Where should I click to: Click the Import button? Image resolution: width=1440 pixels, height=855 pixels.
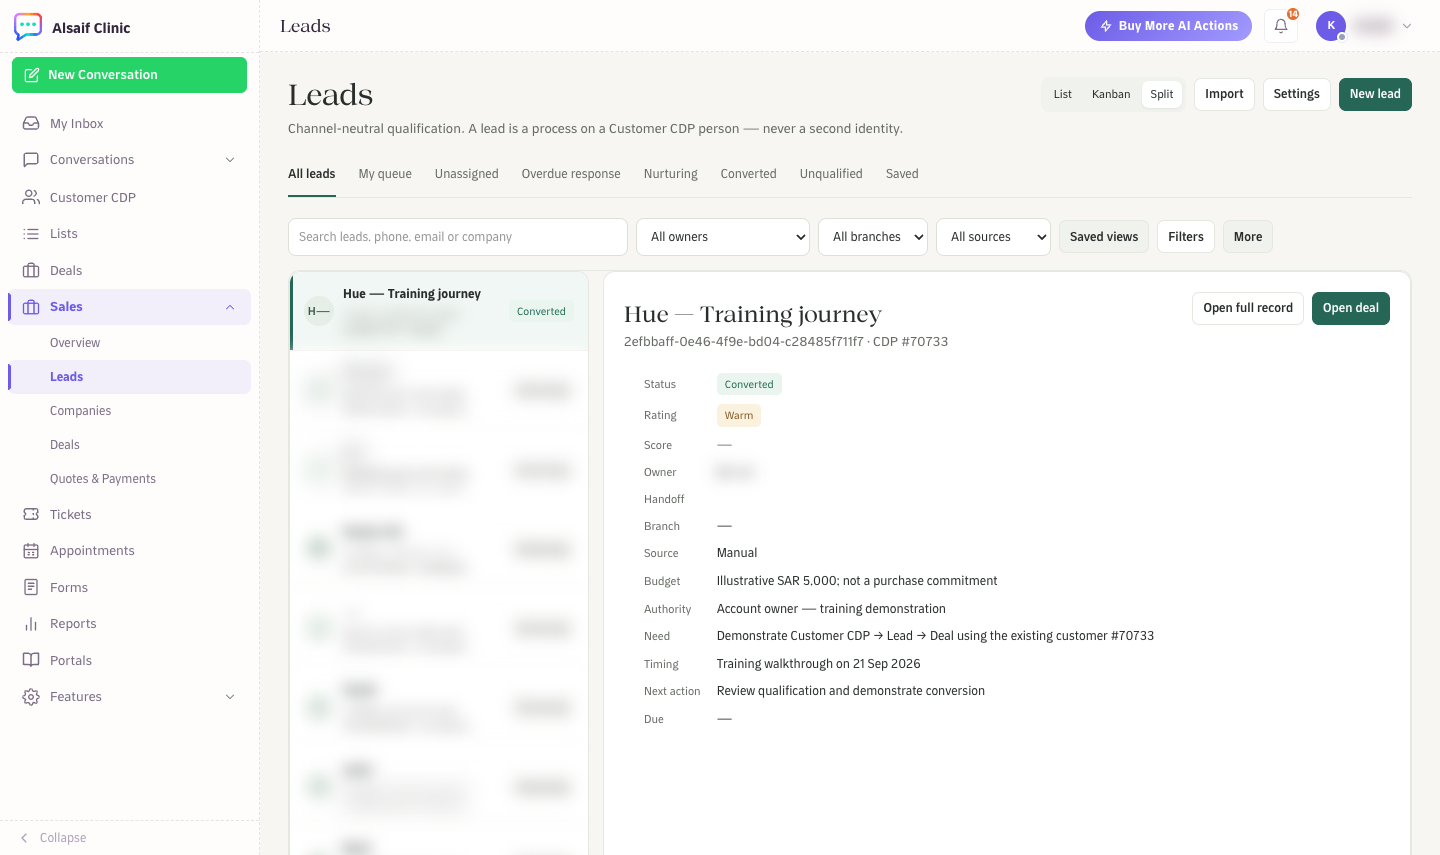pyautogui.click(x=1224, y=94)
